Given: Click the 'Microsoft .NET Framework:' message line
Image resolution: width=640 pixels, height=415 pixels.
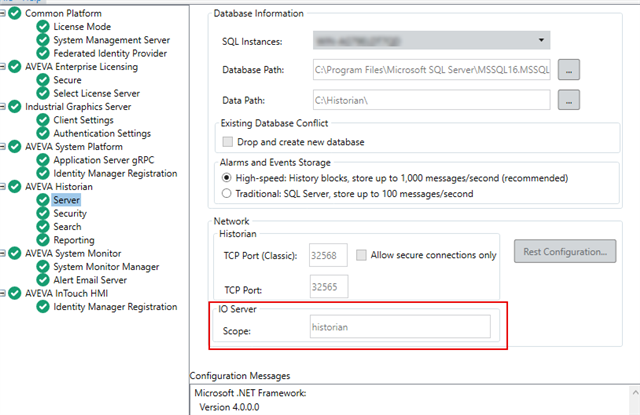Looking at the screenshot, I should (250, 393).
